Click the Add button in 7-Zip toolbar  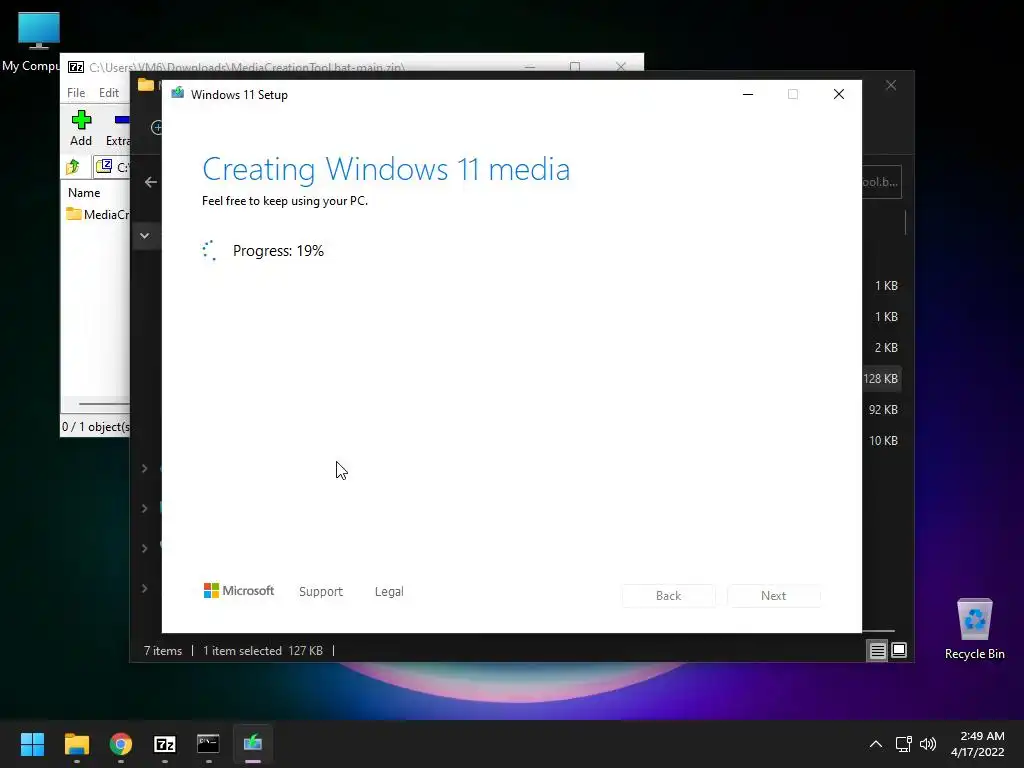click(x=81, y=128)
